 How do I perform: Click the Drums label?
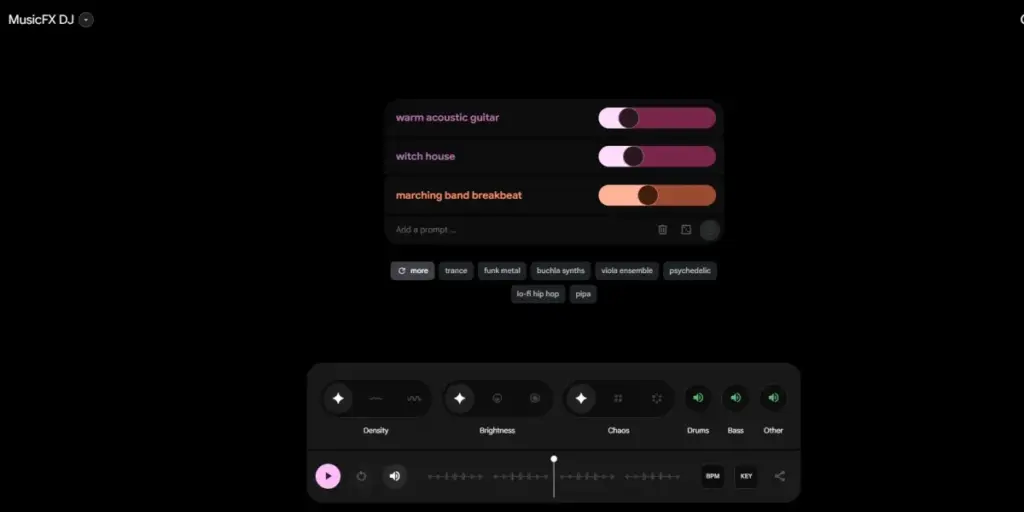pos(698,430)
